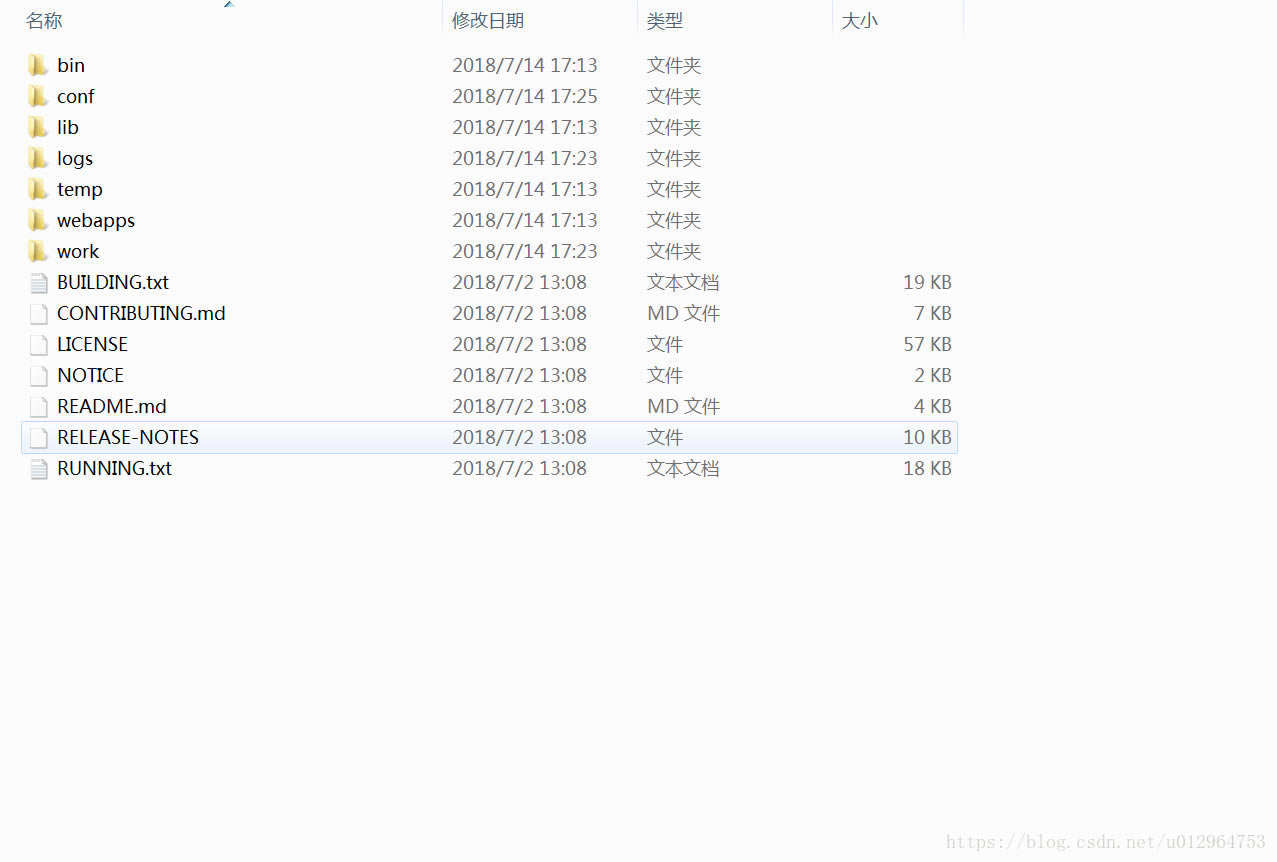Click the 57 KB size of LICENSE
Viewport: 1277px width, 862px height.
click(927, 344)
